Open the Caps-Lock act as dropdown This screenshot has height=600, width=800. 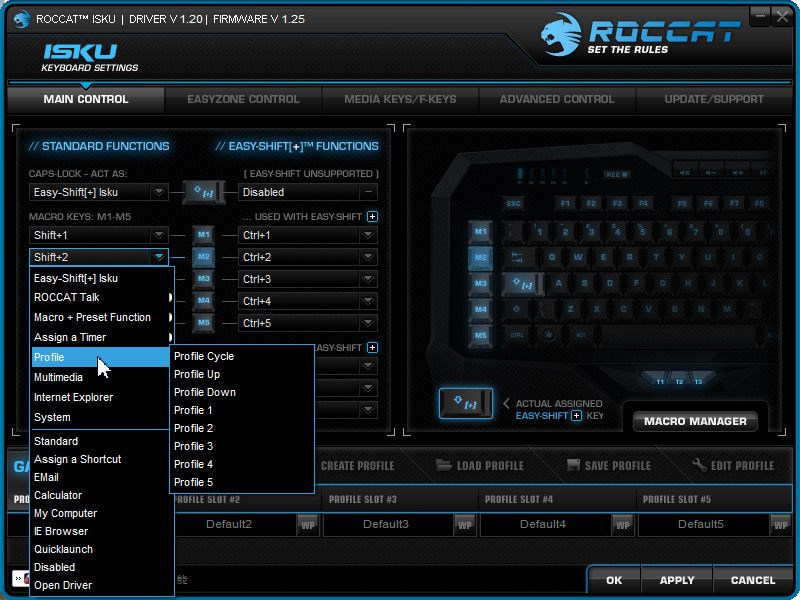point(159,192)
